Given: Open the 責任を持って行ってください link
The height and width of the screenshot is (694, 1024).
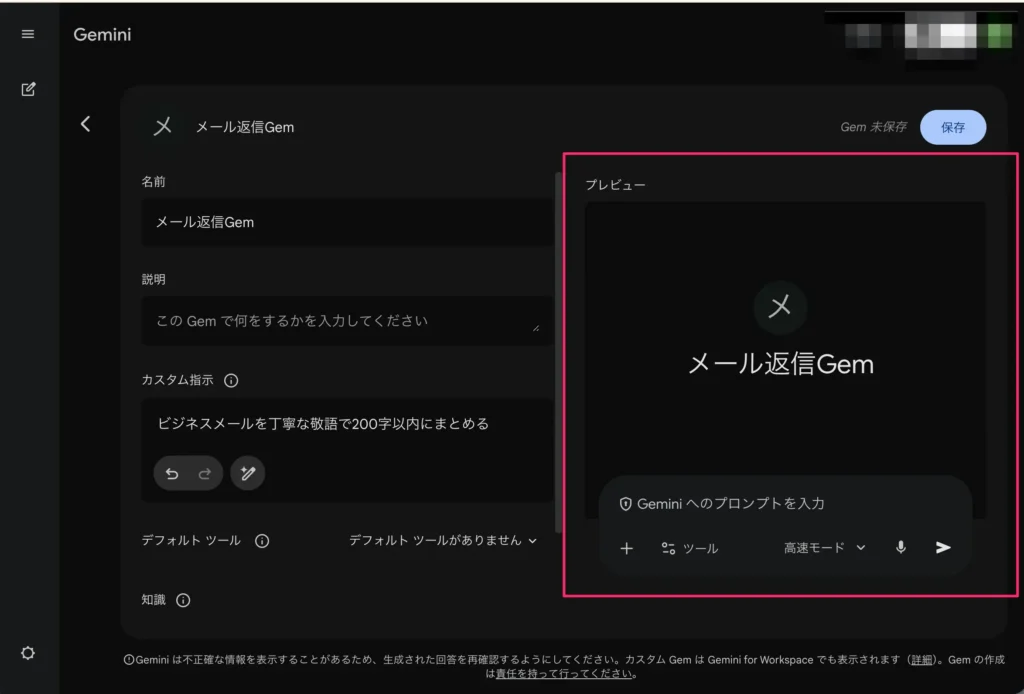Looking at the screenshot, I should (x=564, y=674).
